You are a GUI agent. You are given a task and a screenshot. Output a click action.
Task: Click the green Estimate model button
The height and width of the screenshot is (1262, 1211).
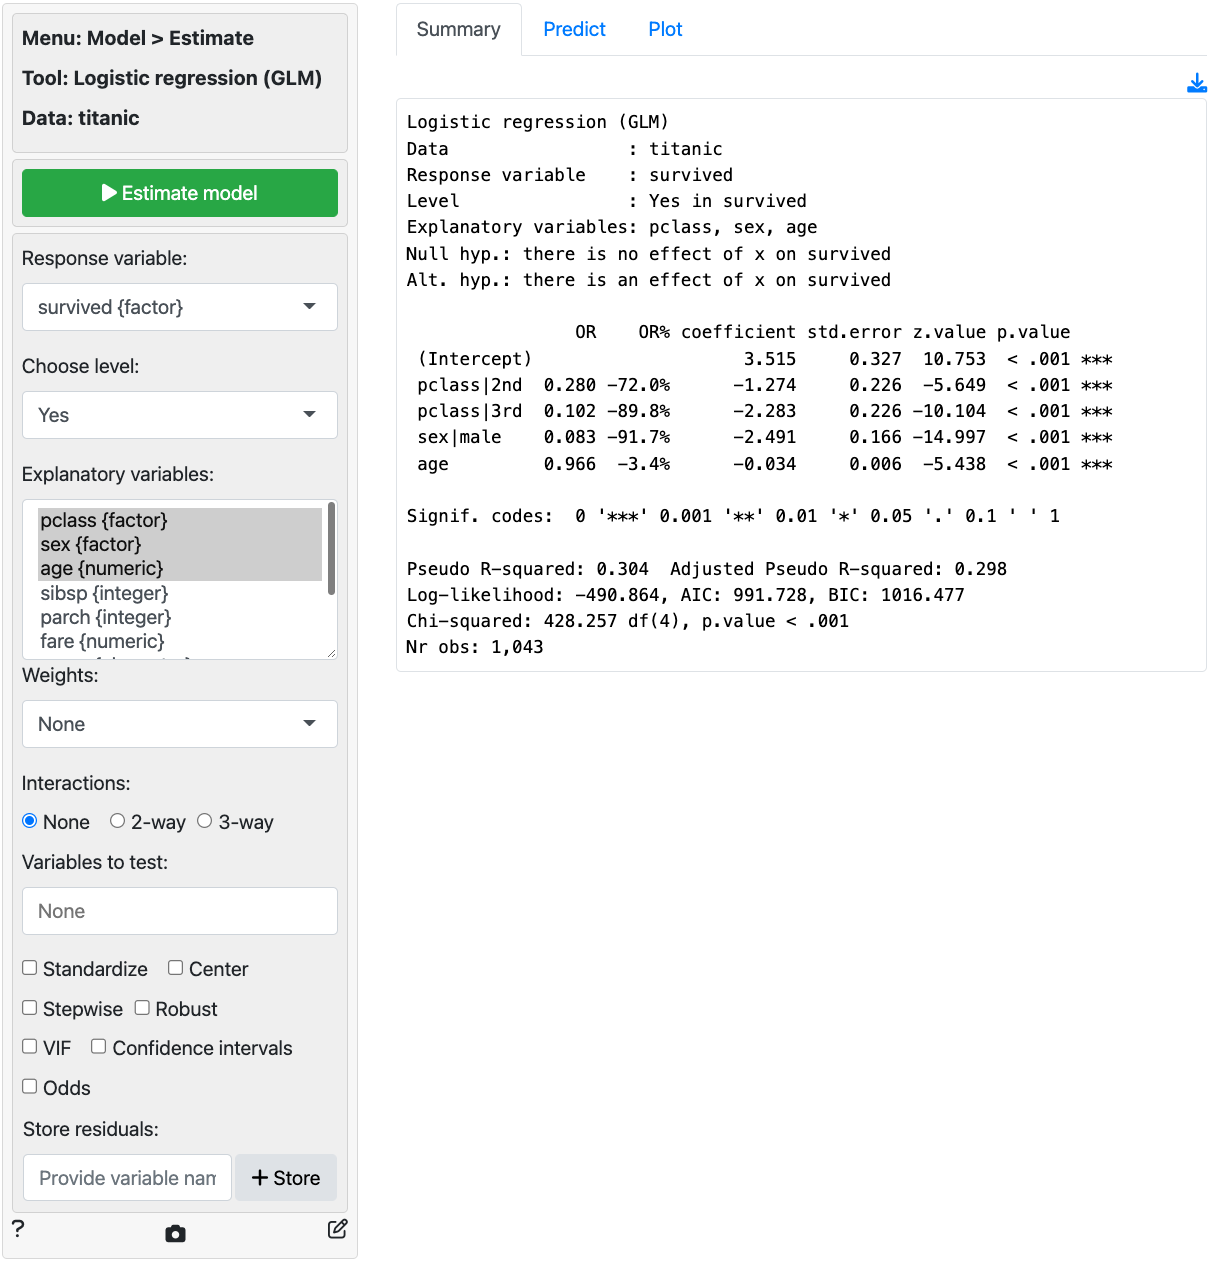coord(180,193)
